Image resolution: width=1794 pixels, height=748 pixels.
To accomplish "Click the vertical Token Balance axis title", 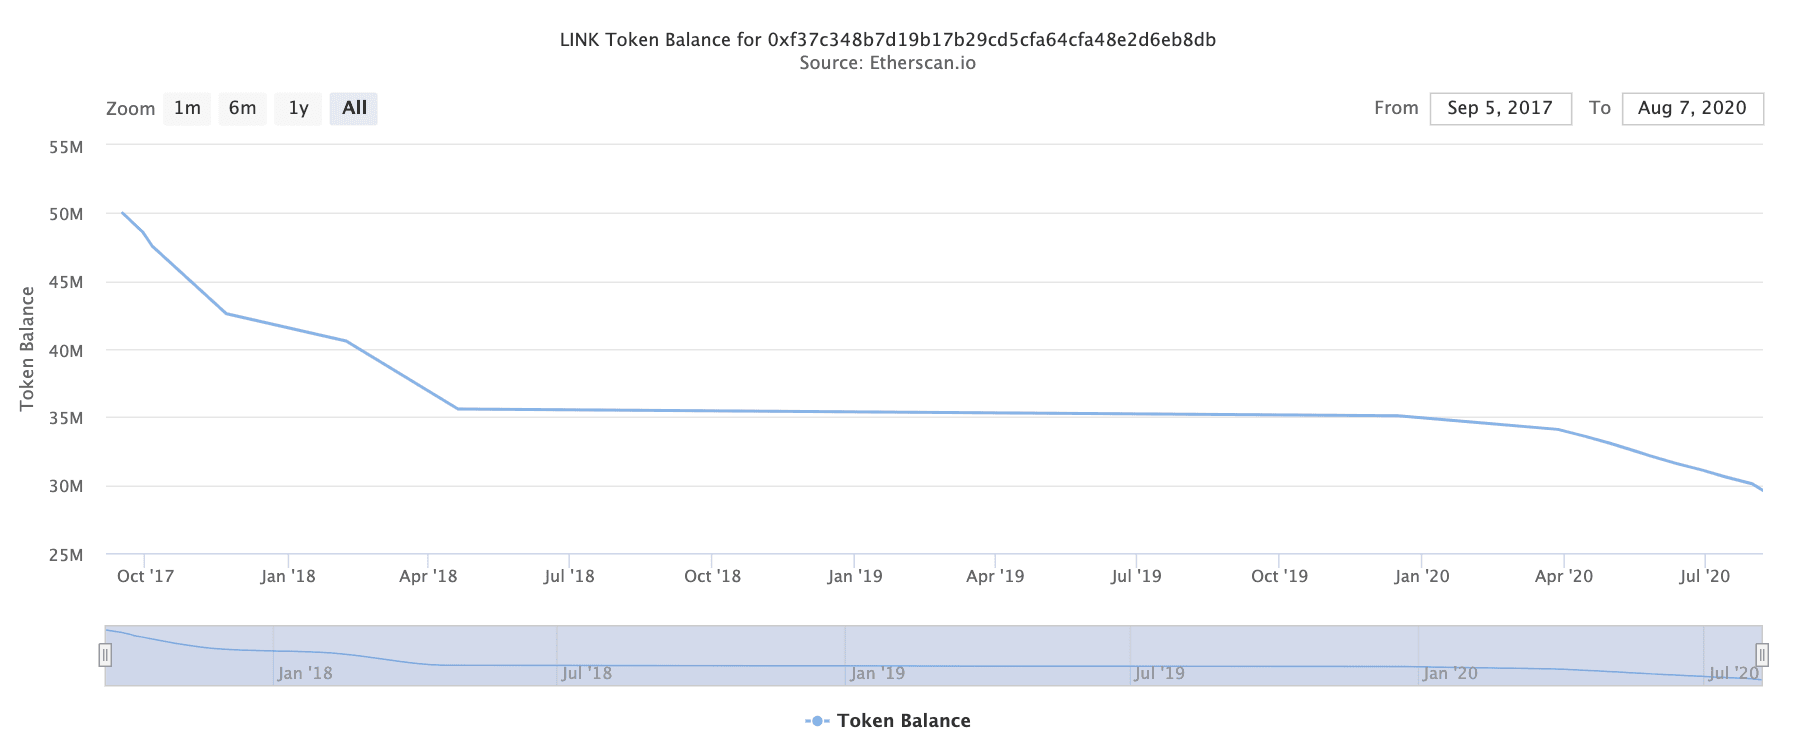I will click(27, 348).
